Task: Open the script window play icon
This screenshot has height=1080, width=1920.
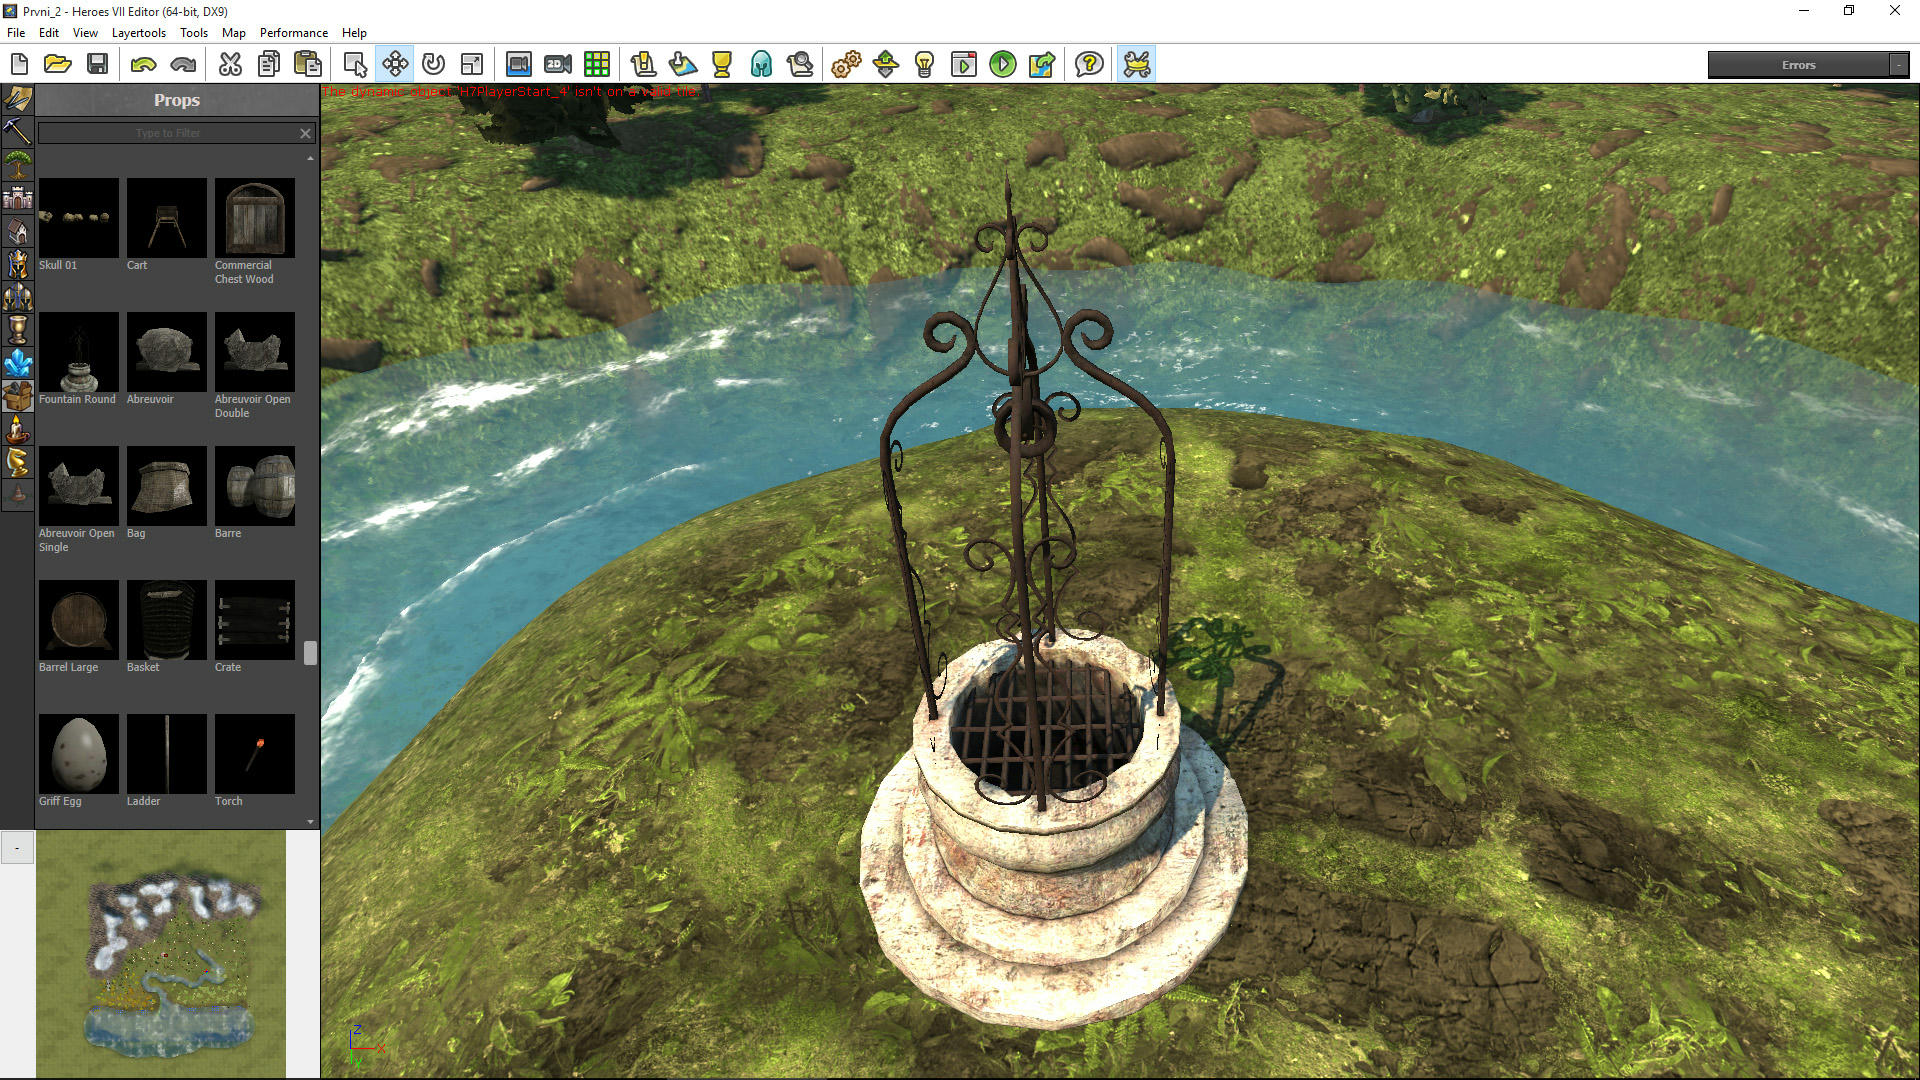Action: pyautogui.click(x=964, y=65)
